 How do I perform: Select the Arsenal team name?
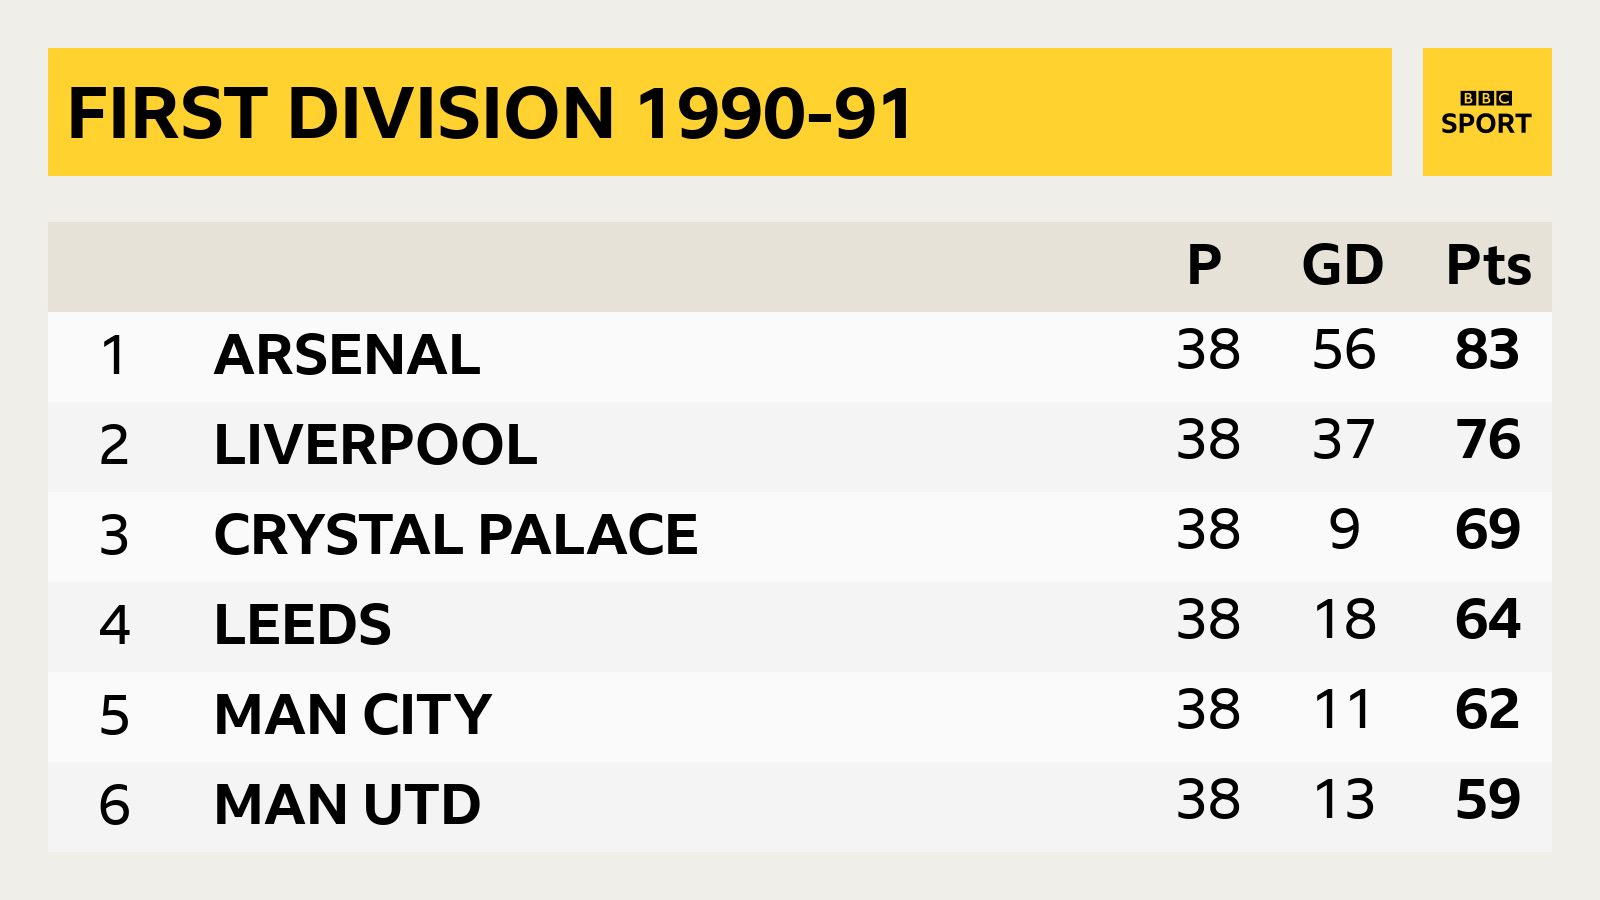point(347,355)
